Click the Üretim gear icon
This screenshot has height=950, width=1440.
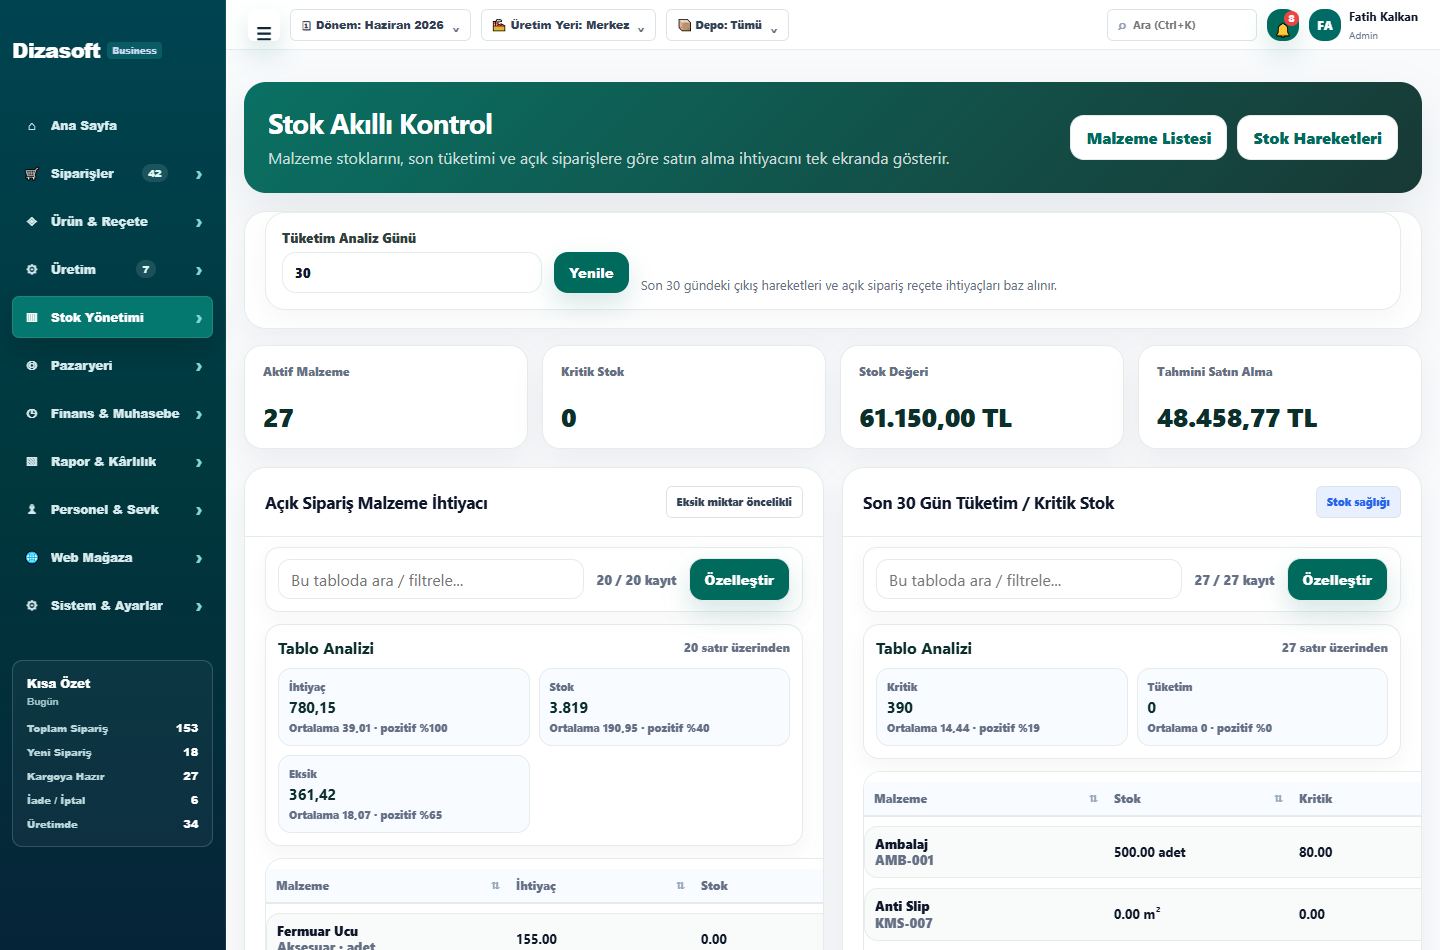click(32, 270)
